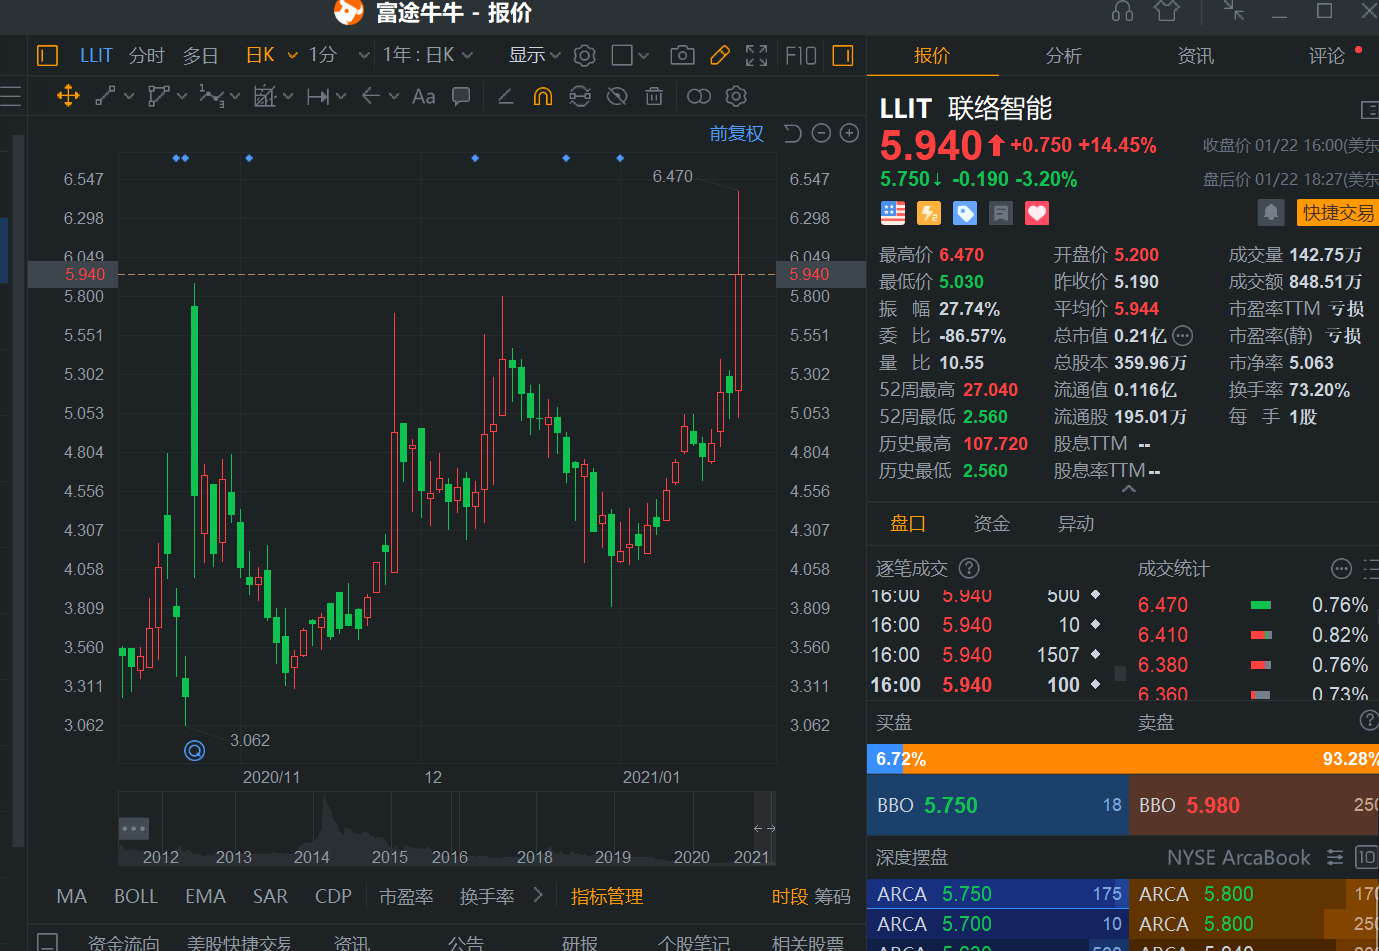Zoom in chart with plus circle
This screenshot has height=951, width=1379.
(850, 133)
